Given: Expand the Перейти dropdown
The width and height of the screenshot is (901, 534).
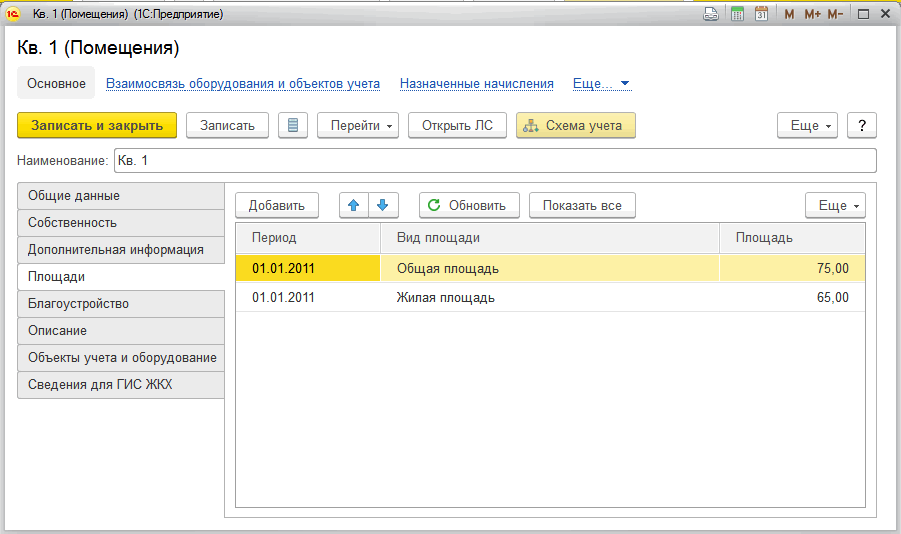Looking at the screenshot, I should pos(358,126).
